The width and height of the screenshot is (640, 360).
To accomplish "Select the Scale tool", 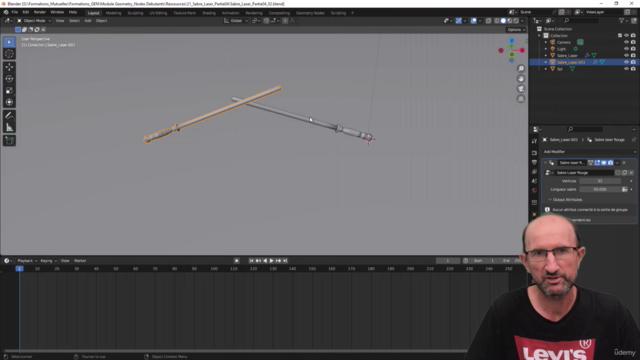I will tap(9, 91).
